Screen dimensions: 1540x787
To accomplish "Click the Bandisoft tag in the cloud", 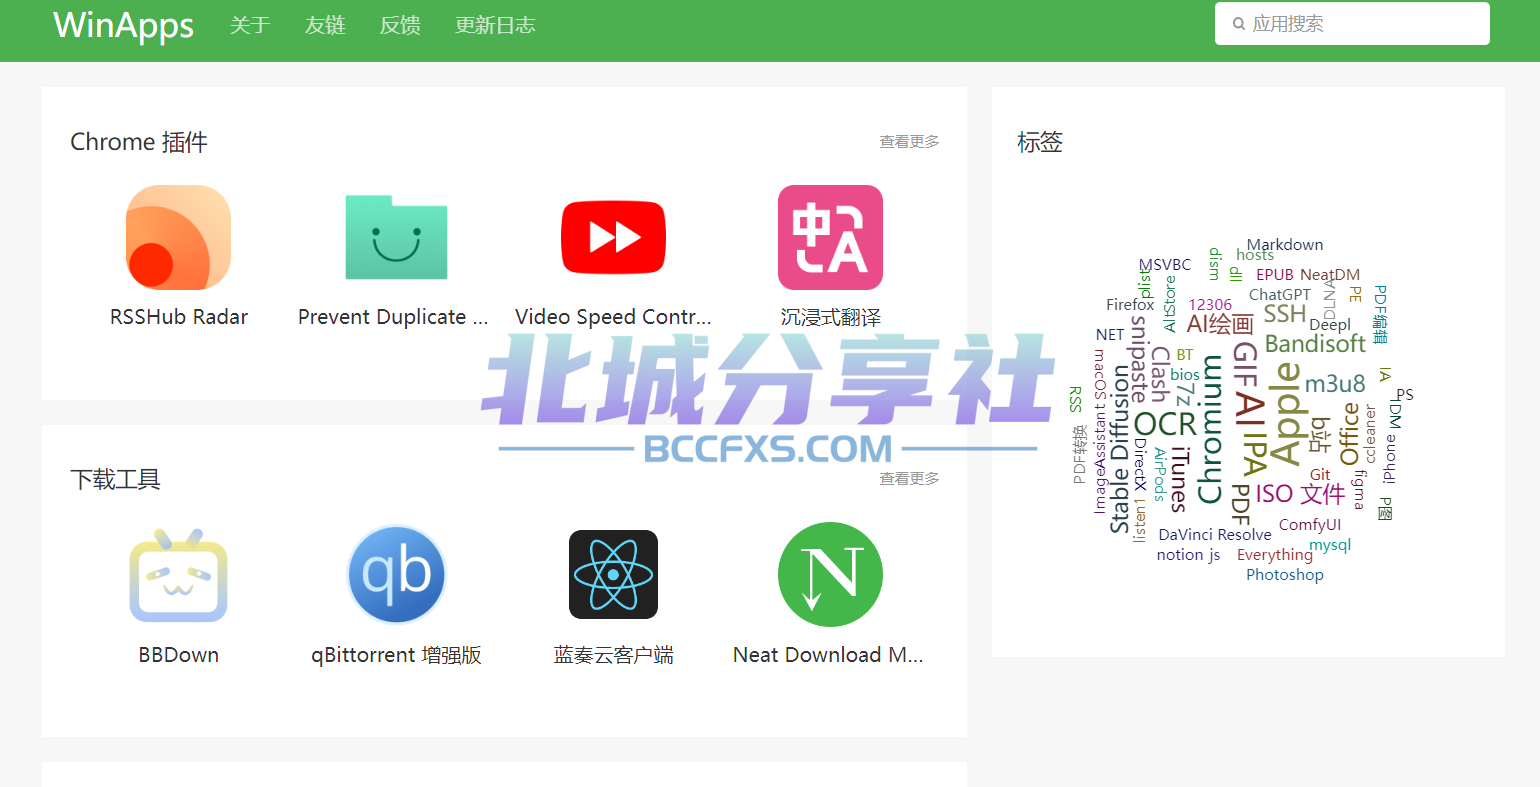I will click(1315, 344).
